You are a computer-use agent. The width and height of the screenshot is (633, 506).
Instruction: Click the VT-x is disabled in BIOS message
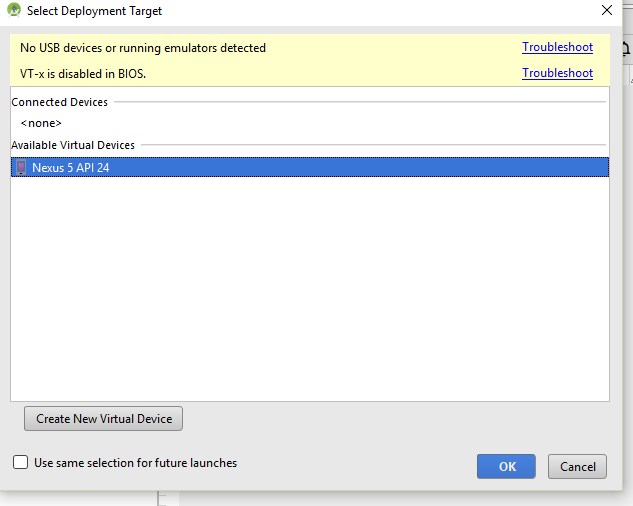pyautogui.click(x=83, y=74)
